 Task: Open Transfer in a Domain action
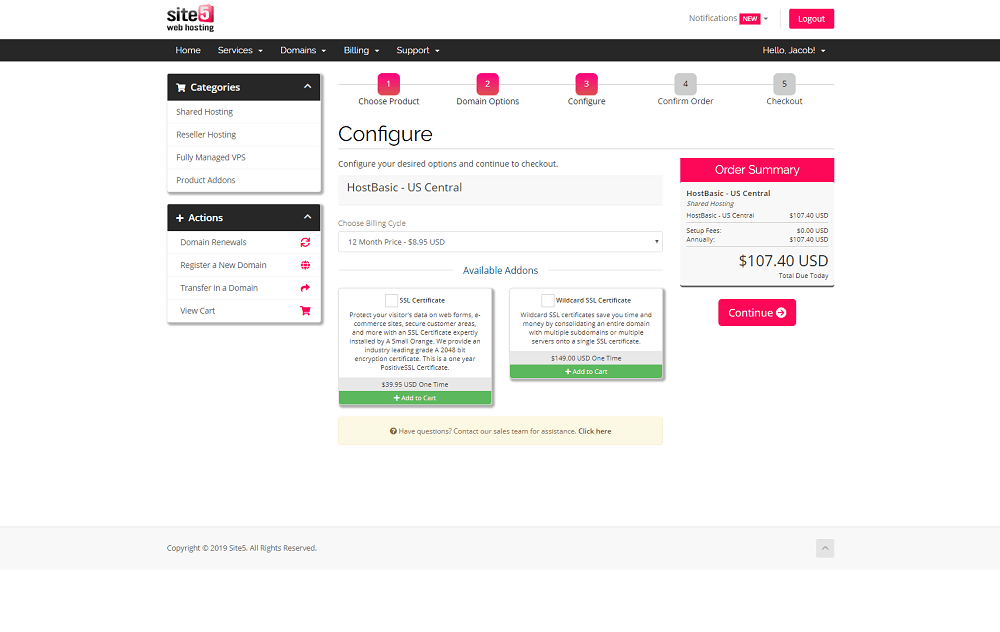point(244,288)
